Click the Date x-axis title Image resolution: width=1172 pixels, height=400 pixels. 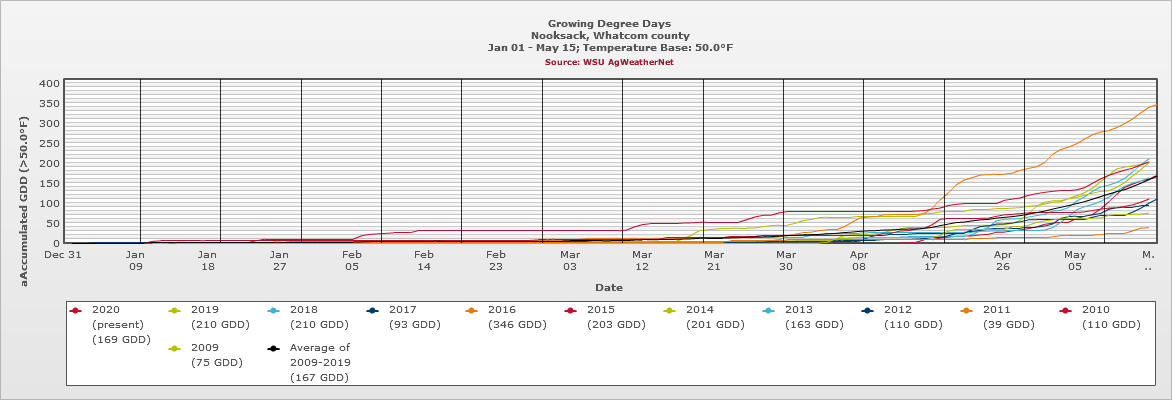609,287
